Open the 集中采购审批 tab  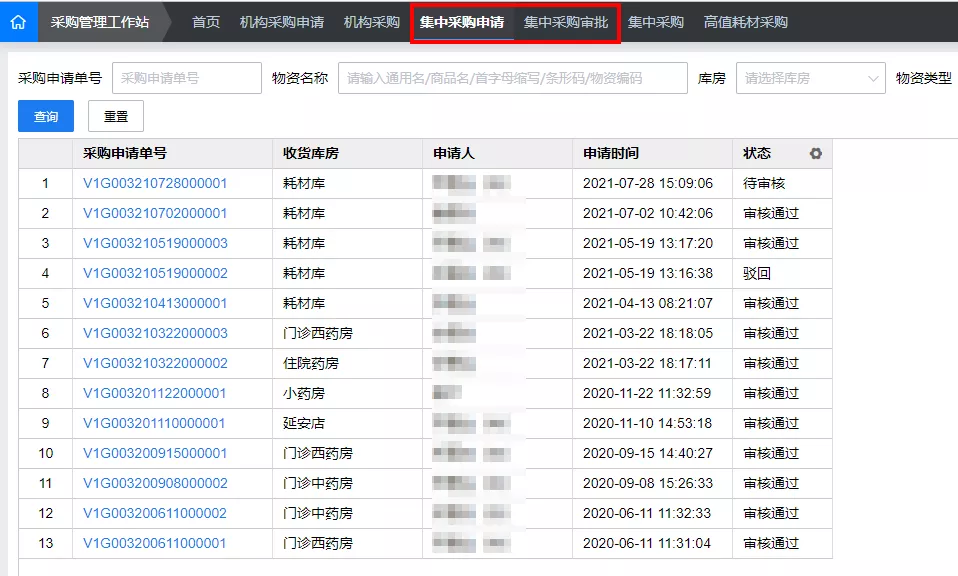tap(565, 20)
